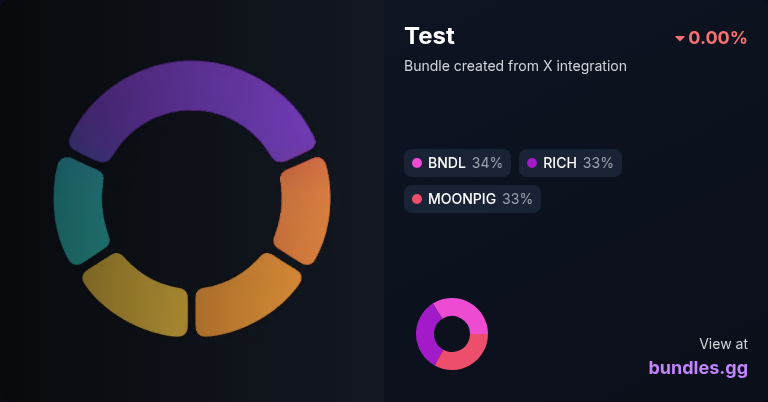Click the 'View at' label text

(x=723, y=344)
